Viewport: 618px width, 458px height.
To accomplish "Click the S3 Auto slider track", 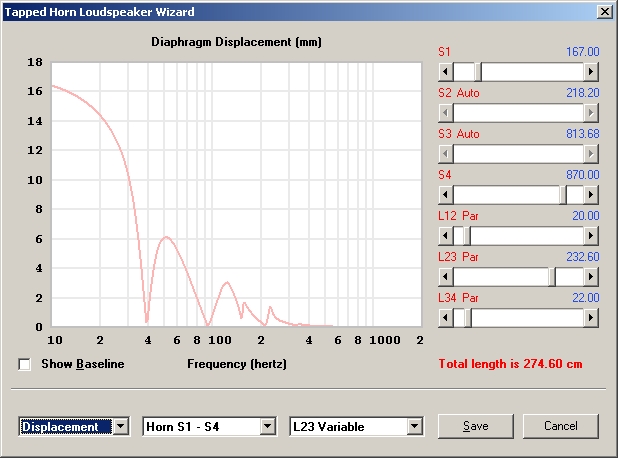I will coord(518,154).
